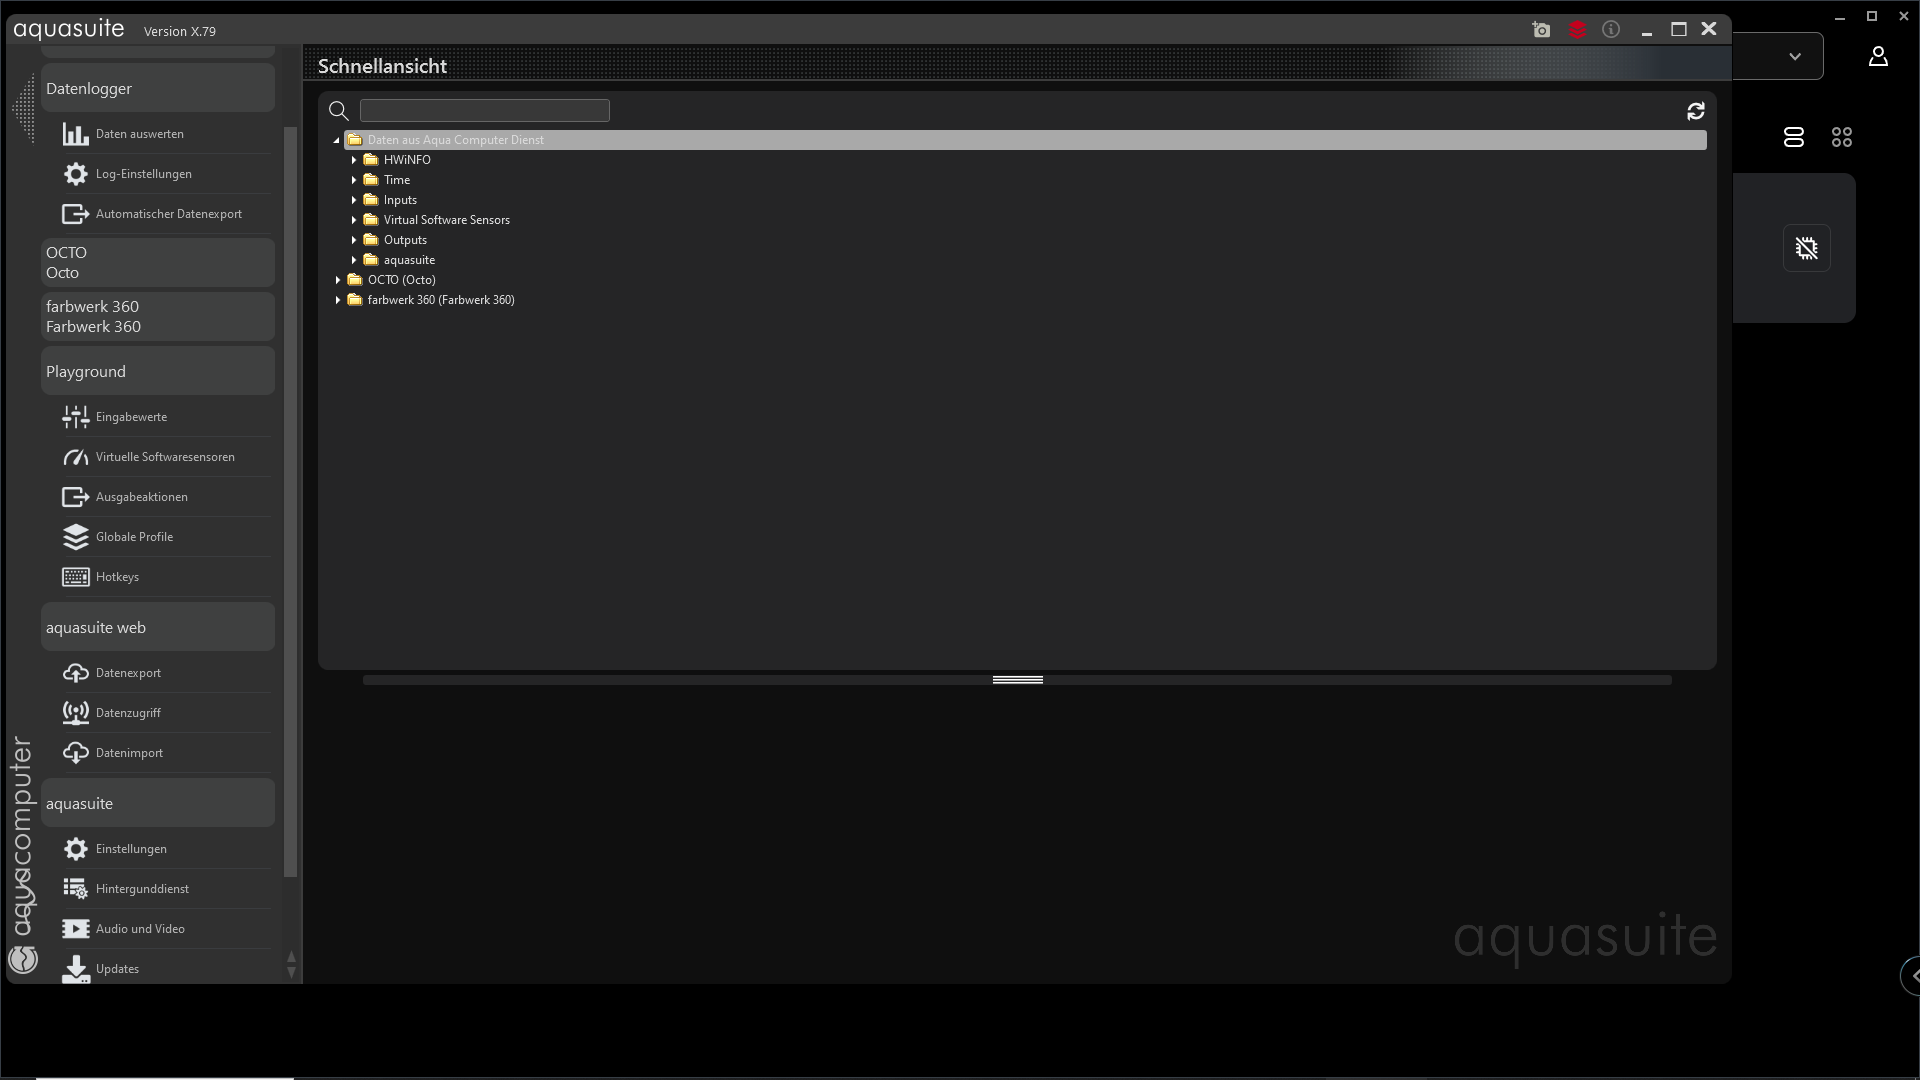
Task: Expand the aquasuite tree folder
Action: coord(354,260)
